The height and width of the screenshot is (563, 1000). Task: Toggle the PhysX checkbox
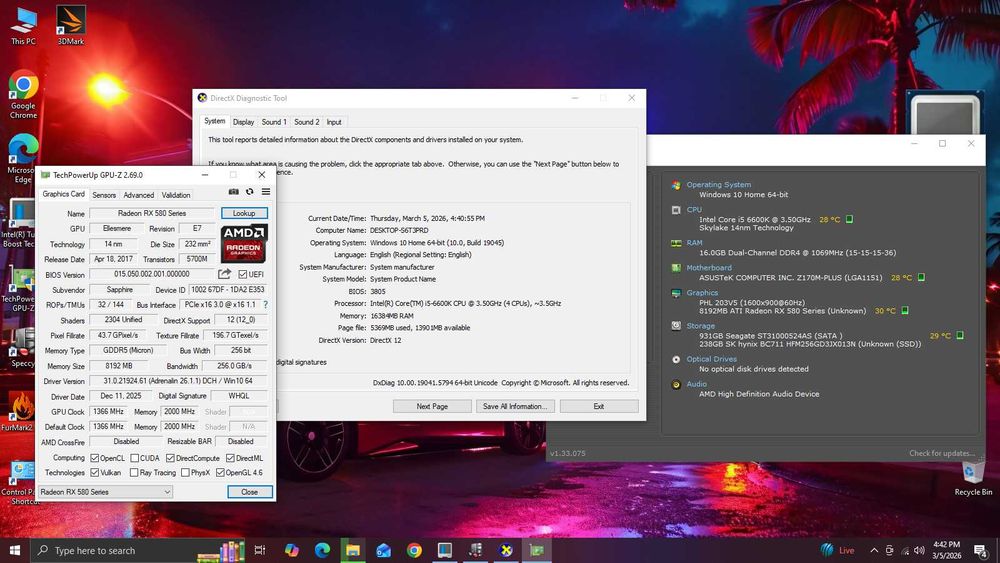[185, 472]
